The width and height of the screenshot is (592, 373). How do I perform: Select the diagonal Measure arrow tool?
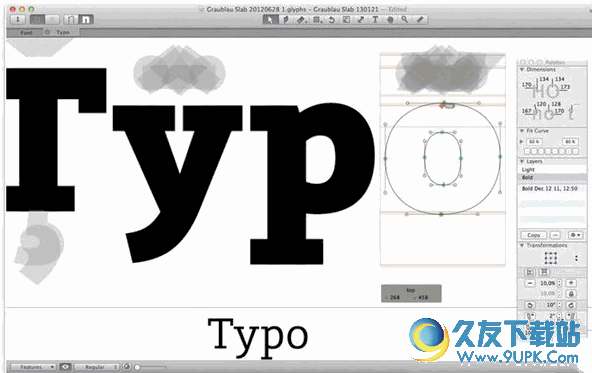point(361,20)
